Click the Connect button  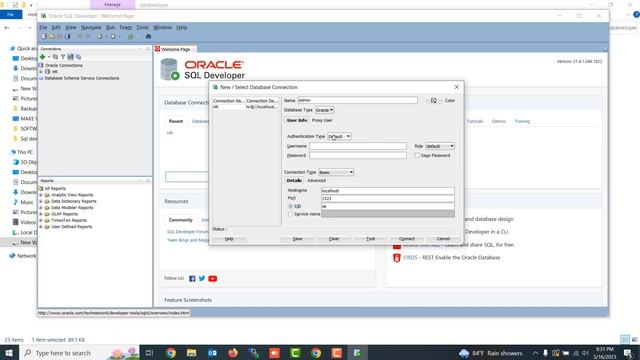(x=407, y=239)
